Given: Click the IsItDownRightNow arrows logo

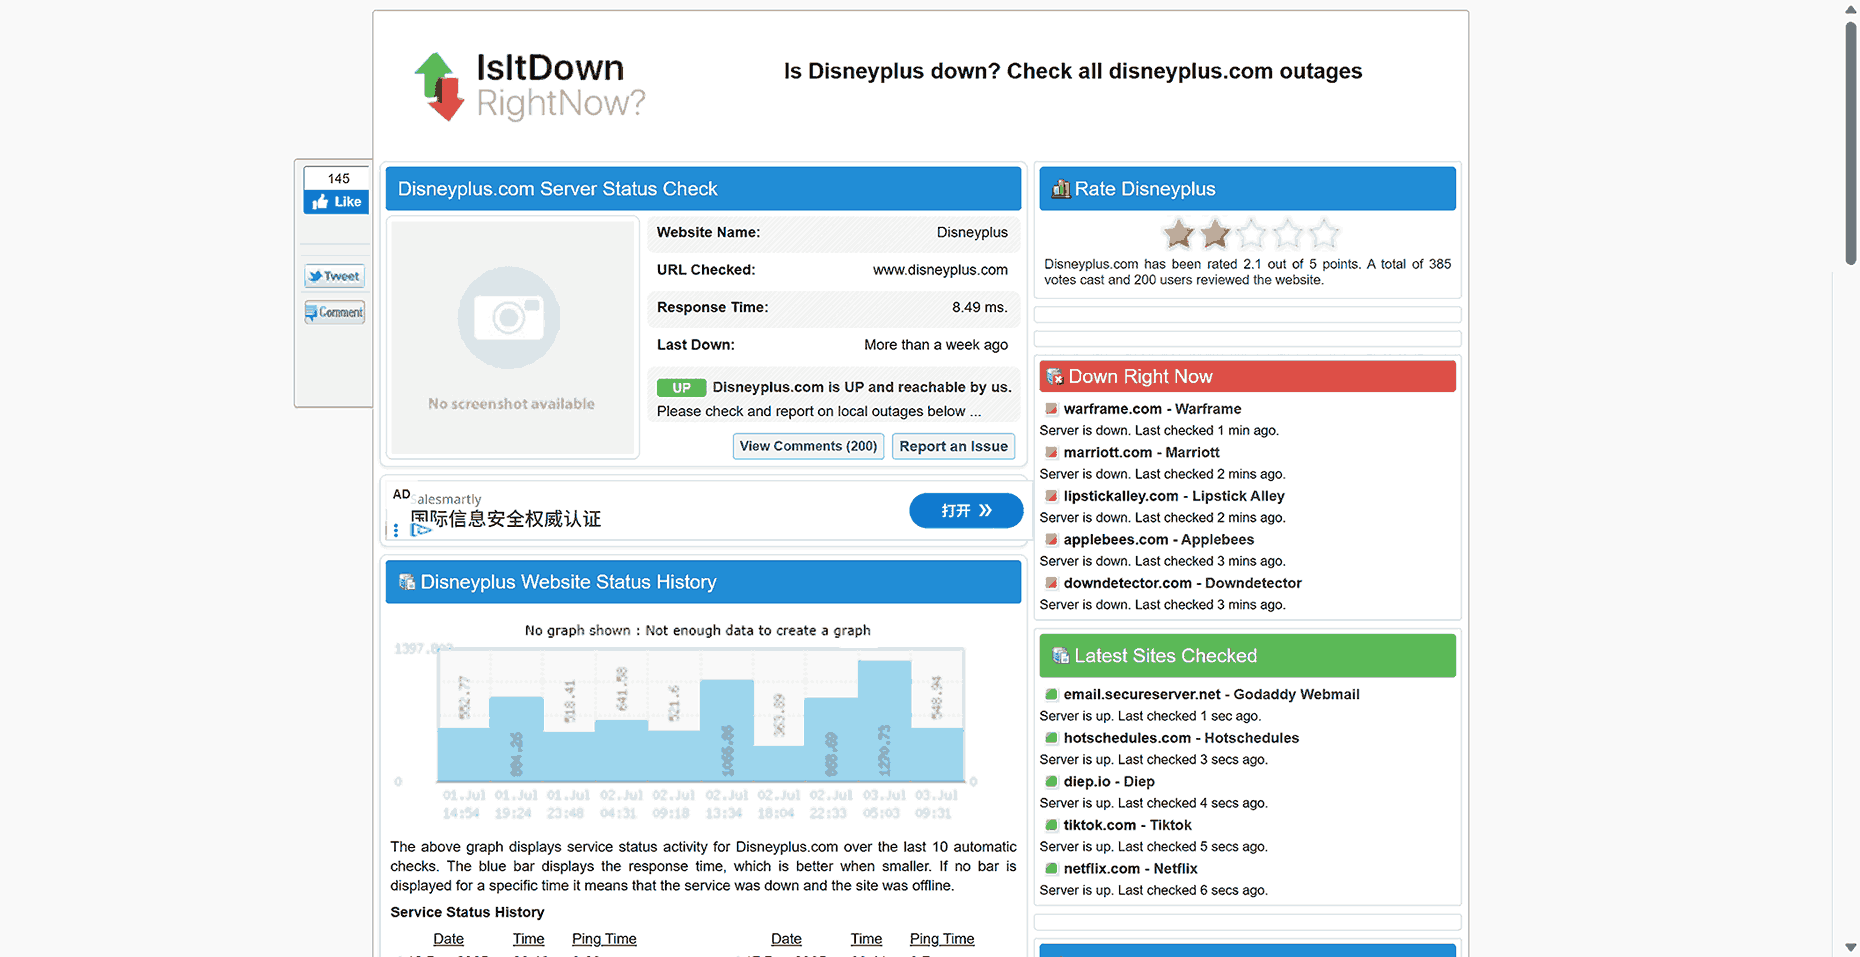Looking at the screenshot, I should [x=439, y=86].
